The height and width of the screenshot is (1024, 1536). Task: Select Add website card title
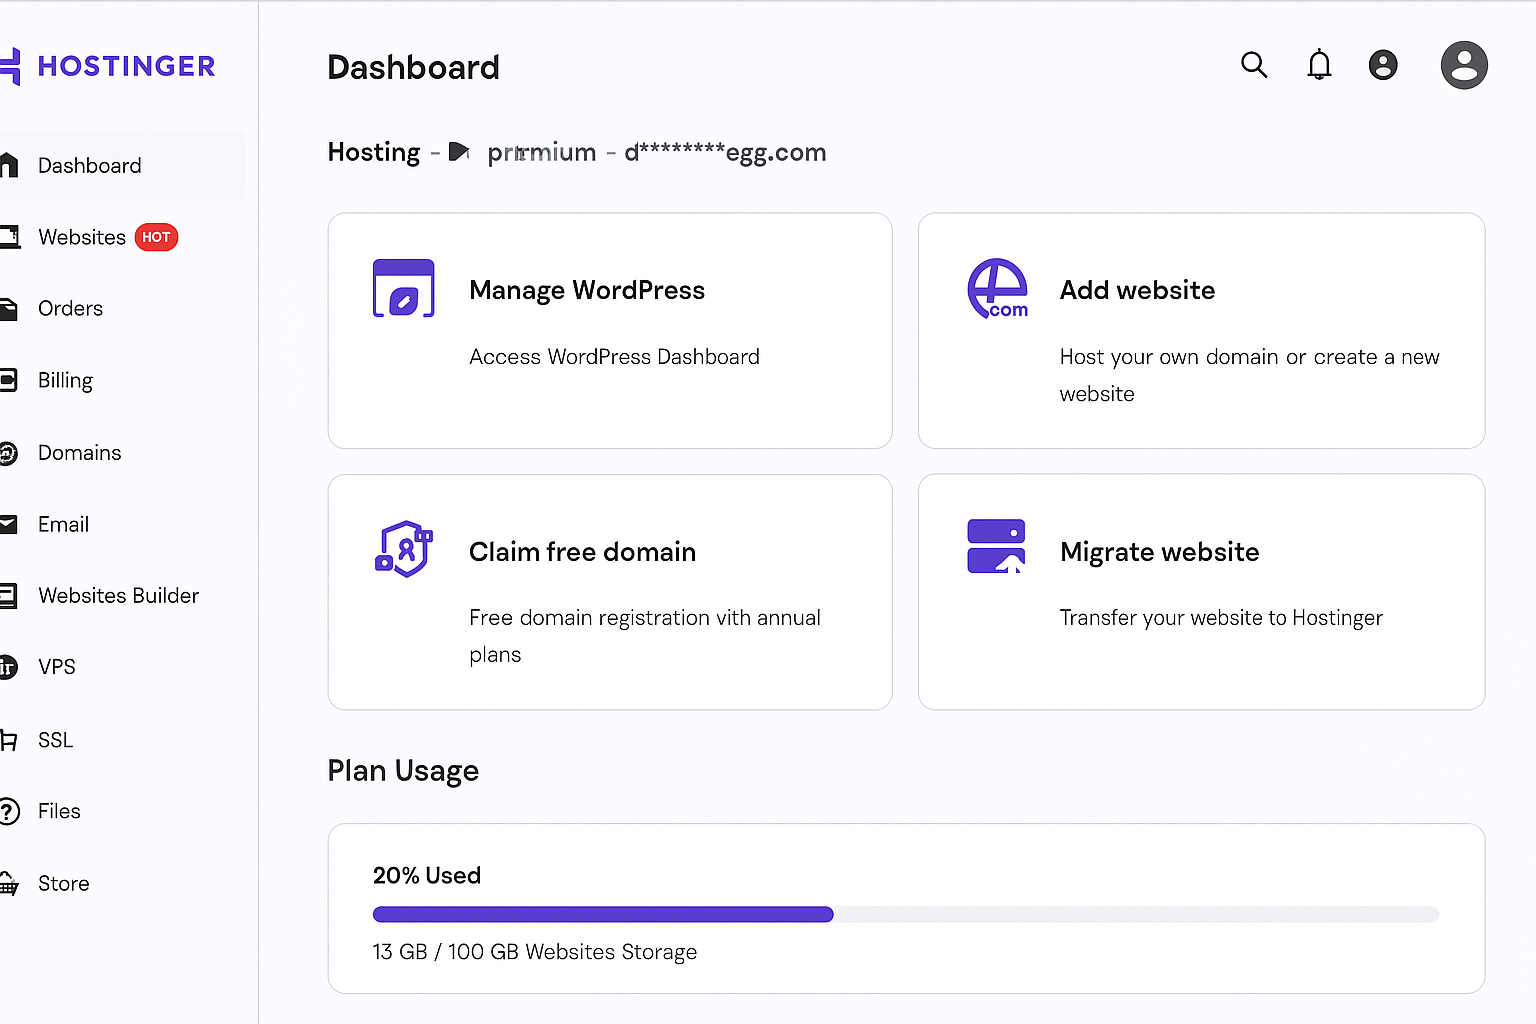pos(1137,290)
